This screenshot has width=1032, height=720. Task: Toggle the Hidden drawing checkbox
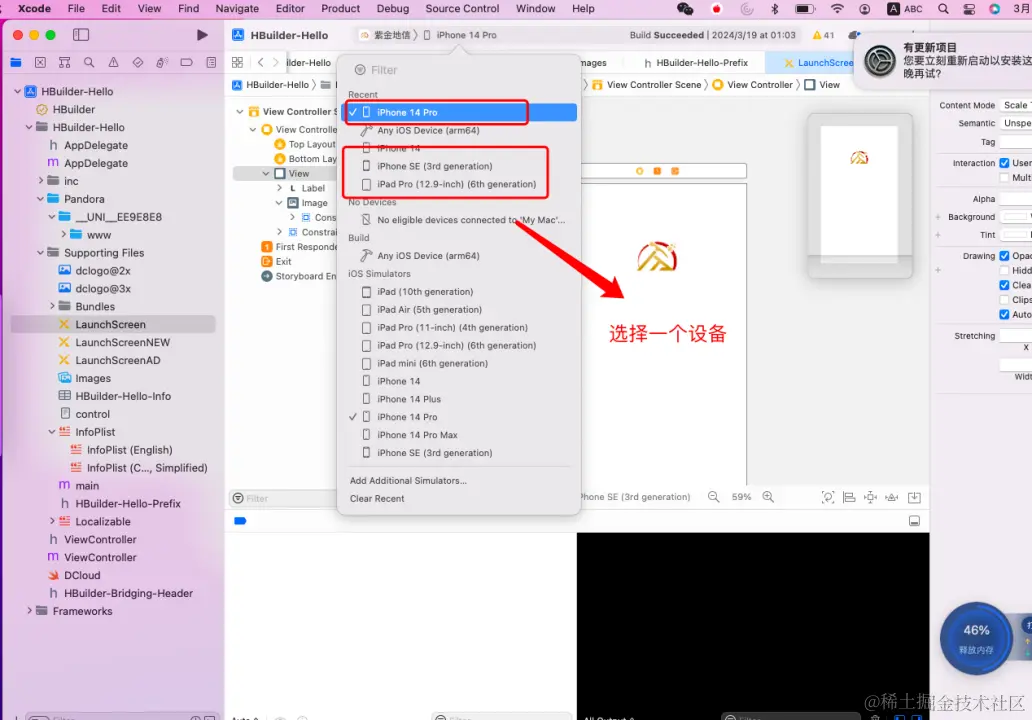pos(1004,270)
